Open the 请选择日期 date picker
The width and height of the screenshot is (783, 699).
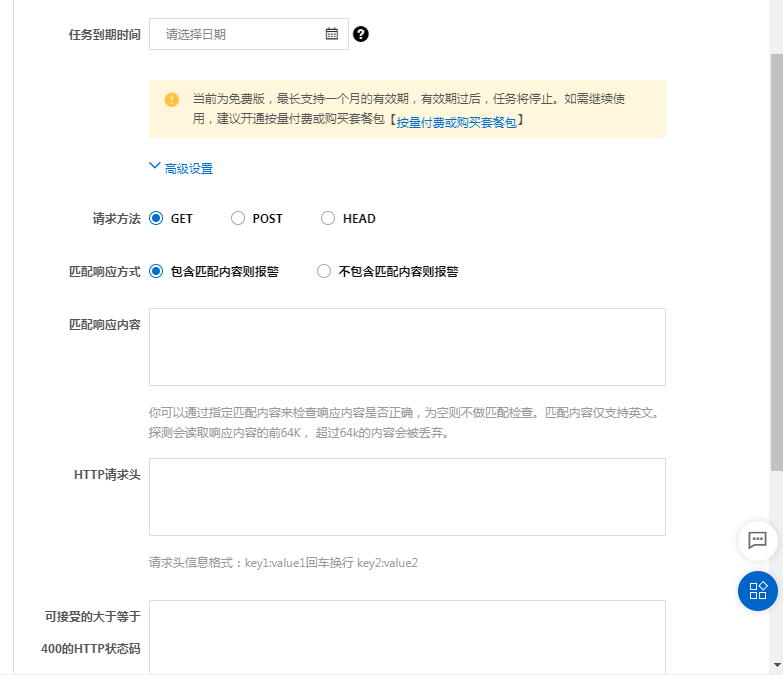coord(240,34)
